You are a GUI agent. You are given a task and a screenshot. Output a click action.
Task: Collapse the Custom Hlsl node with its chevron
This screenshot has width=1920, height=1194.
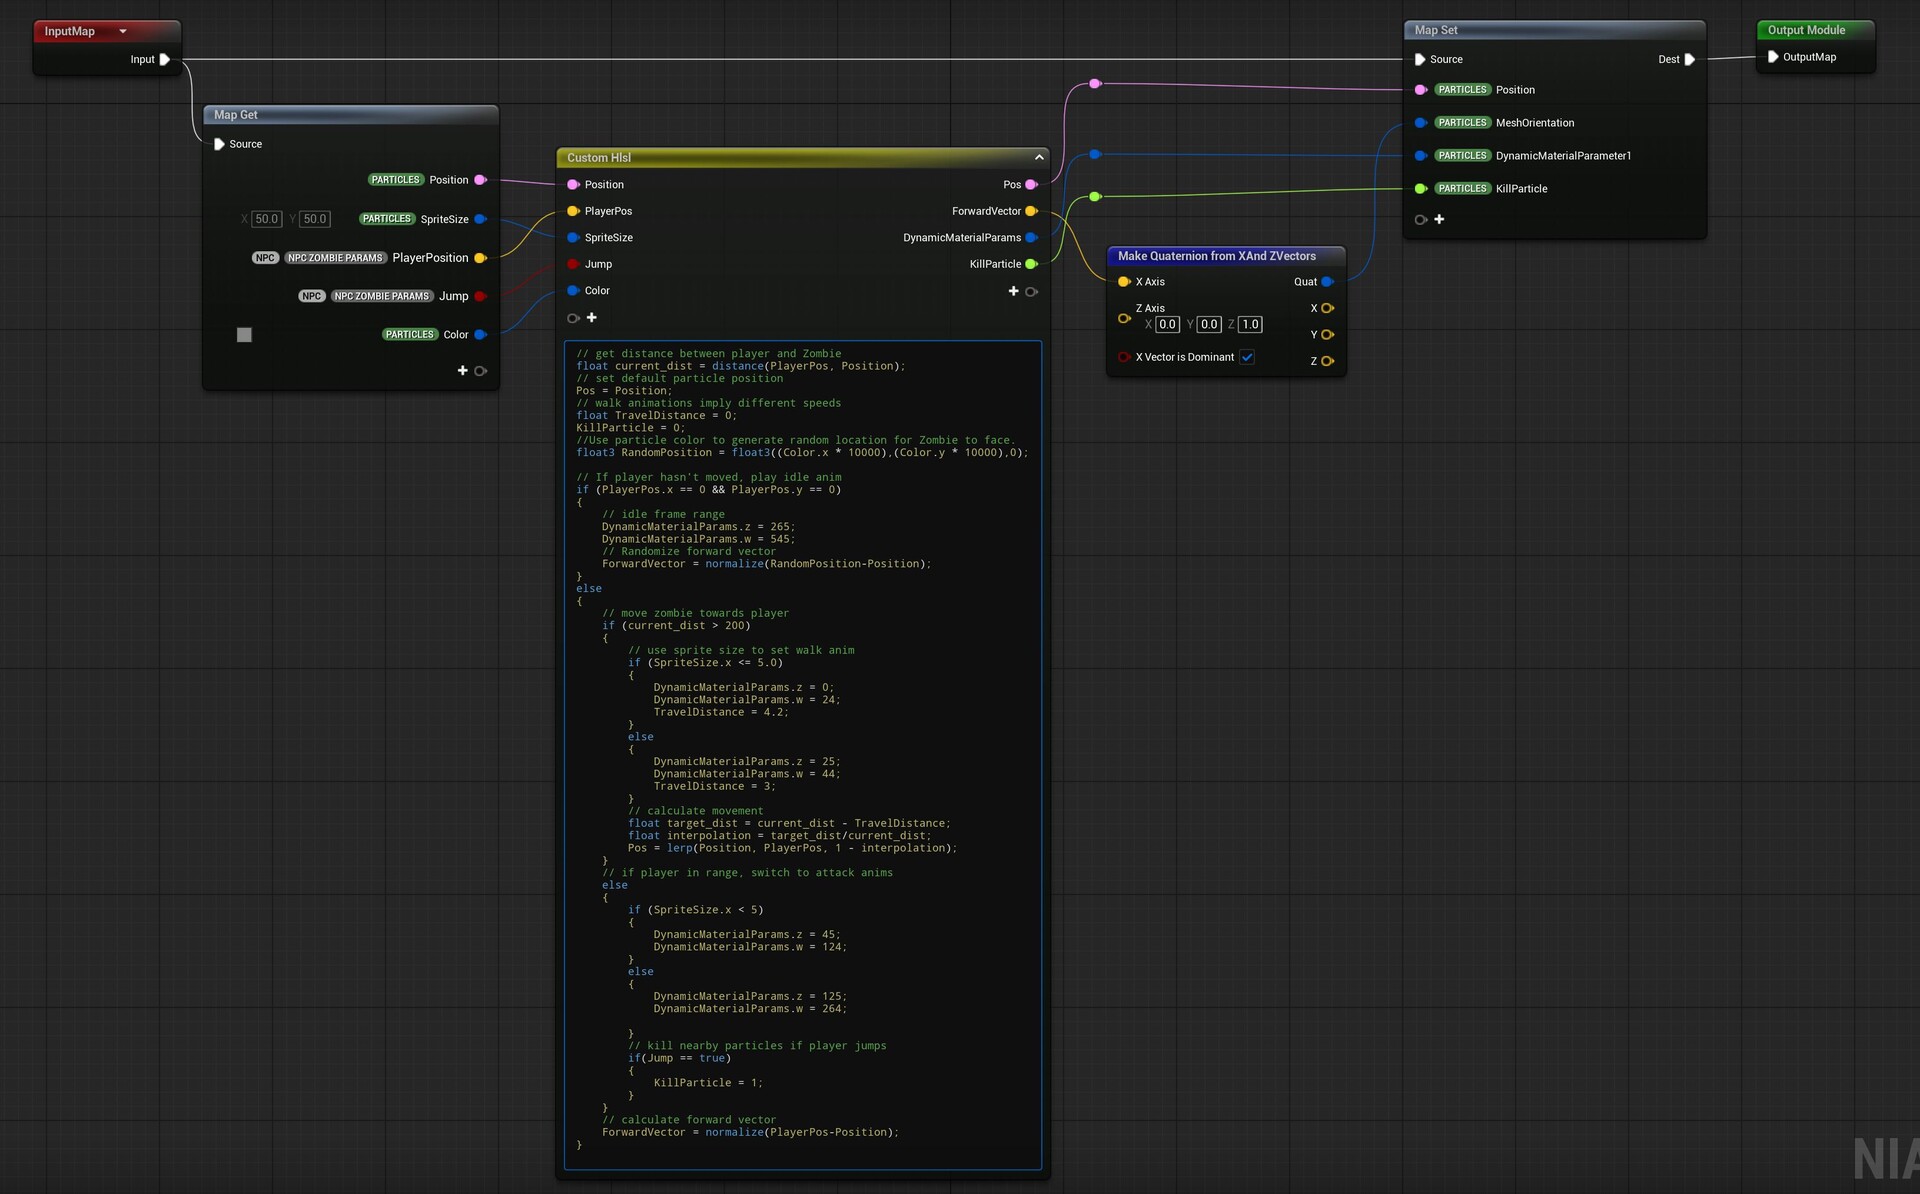click(1038, 157)
